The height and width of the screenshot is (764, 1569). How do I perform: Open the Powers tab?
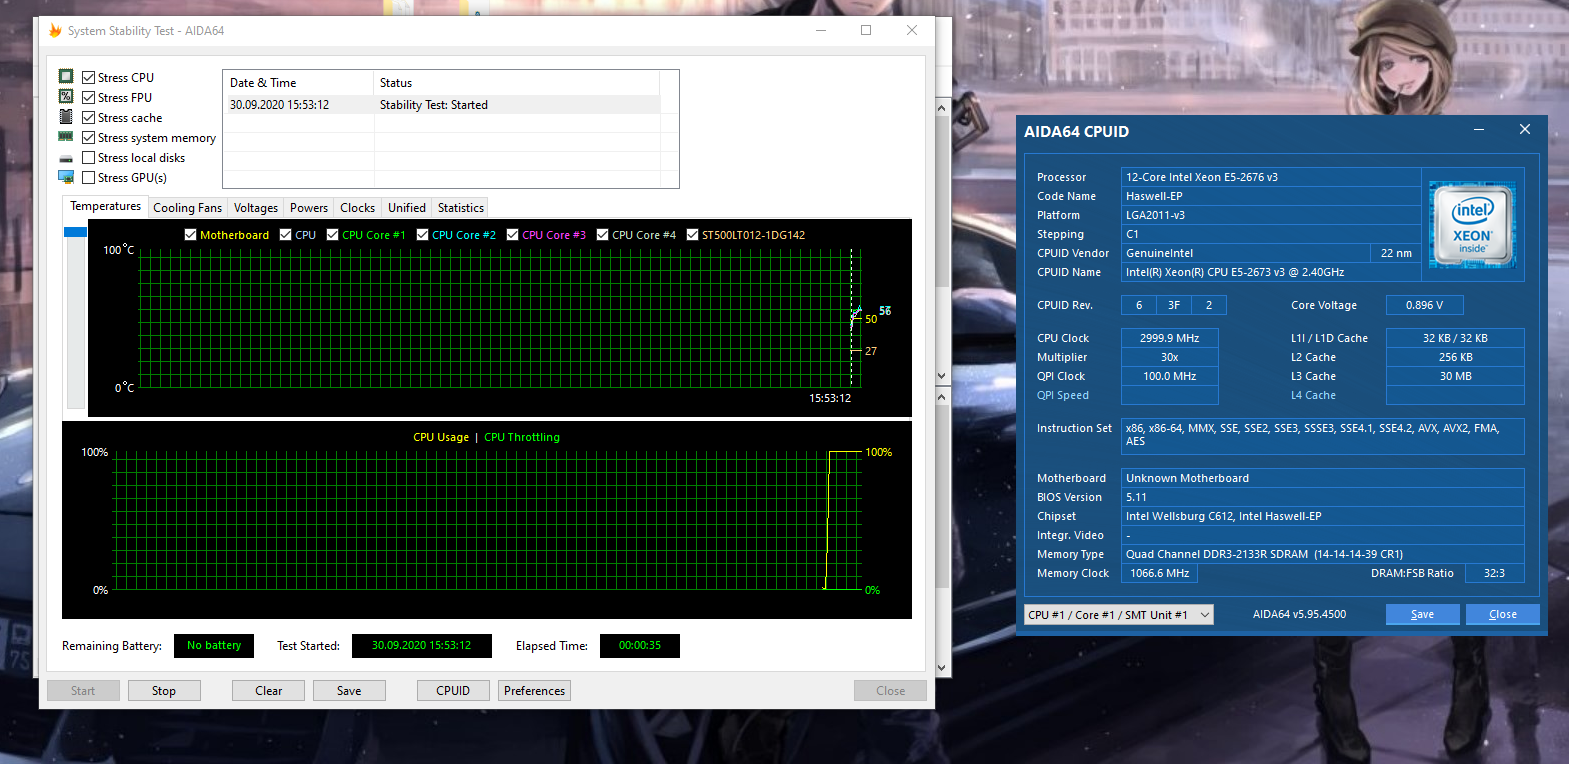tap(309, 208)
